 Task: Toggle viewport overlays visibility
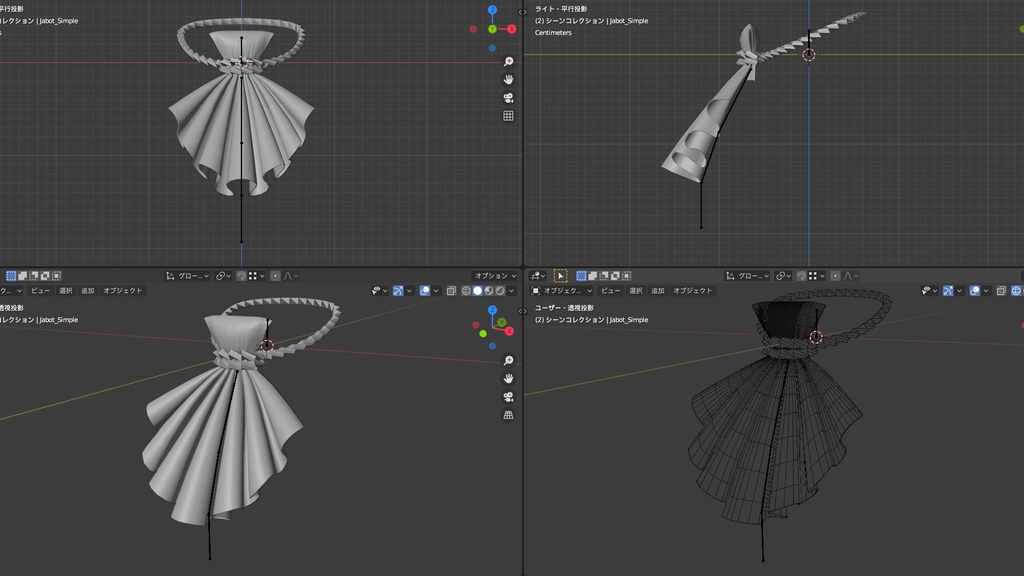[424, 290]
